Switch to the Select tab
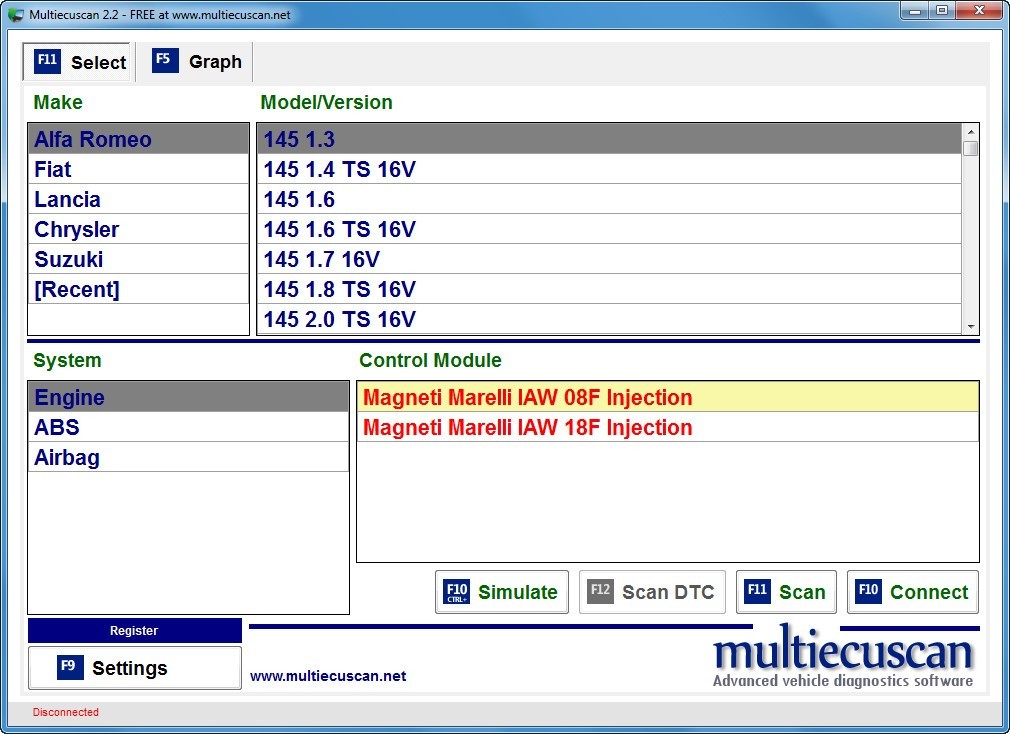 (77, 61)
